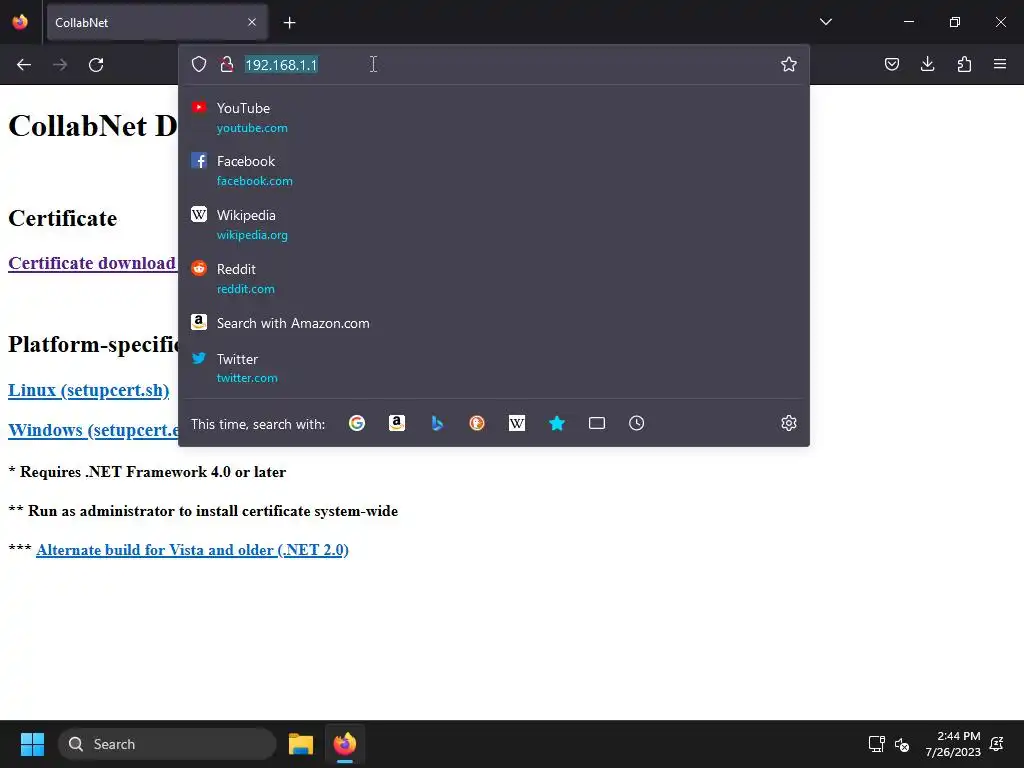Click the forward navigation arrow
Screen dimensions: 1024x768
click(60, 65)
